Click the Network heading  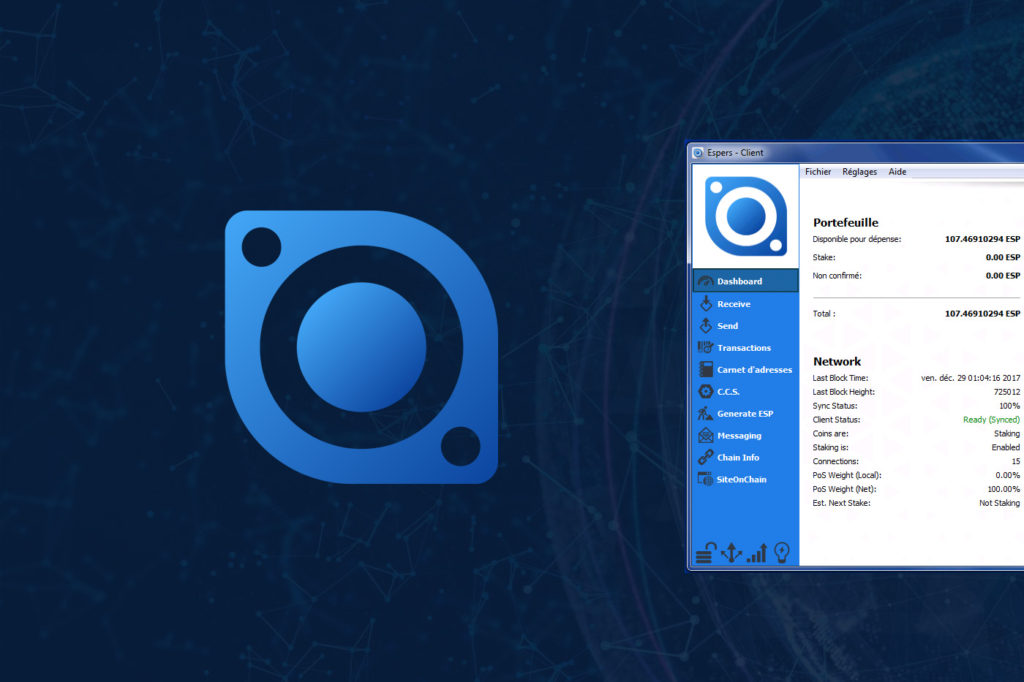pos(837,361)
